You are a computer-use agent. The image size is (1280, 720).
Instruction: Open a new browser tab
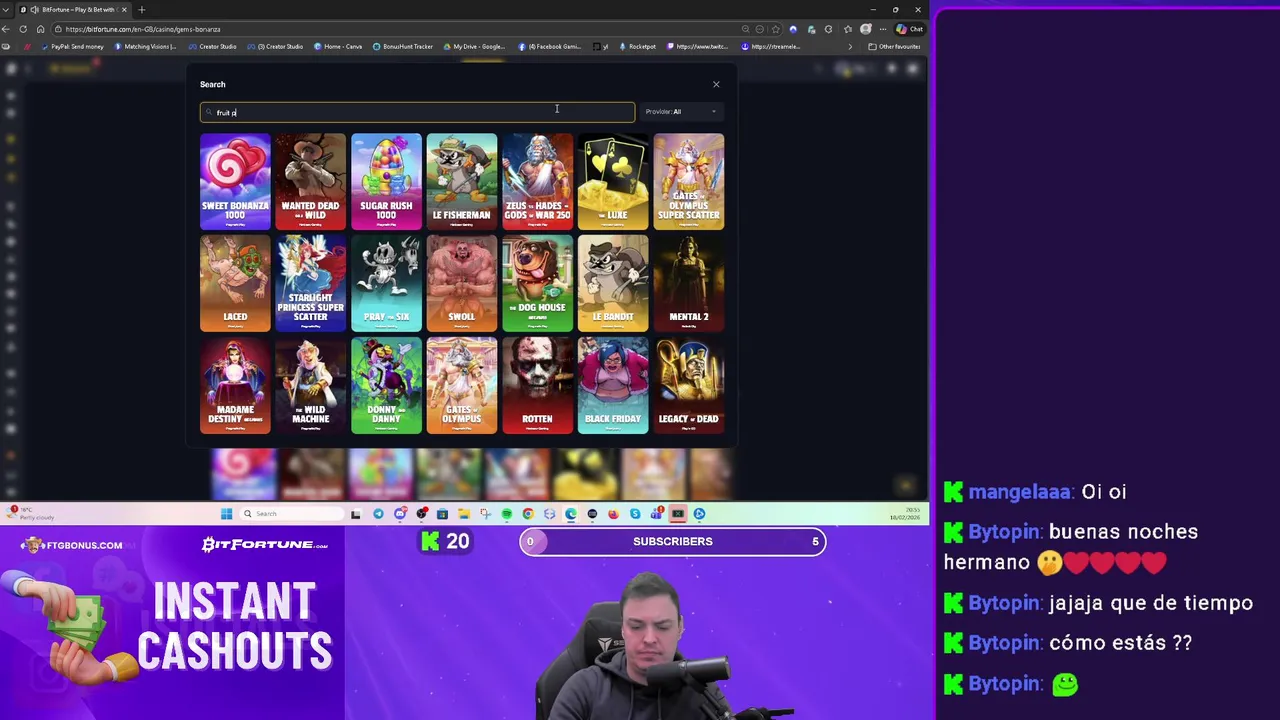141,9
